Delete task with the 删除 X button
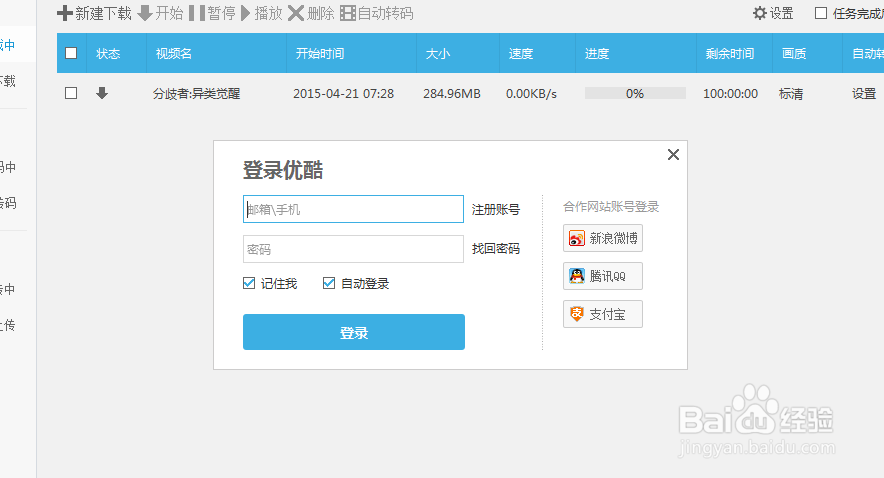This screenshot has height=478, width=884. click(x=311, y=13)
